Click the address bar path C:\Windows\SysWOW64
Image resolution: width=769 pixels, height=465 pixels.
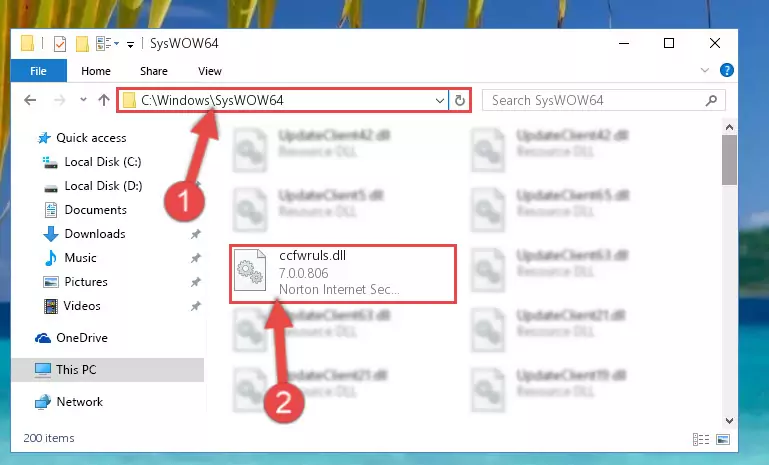point(212,101)
